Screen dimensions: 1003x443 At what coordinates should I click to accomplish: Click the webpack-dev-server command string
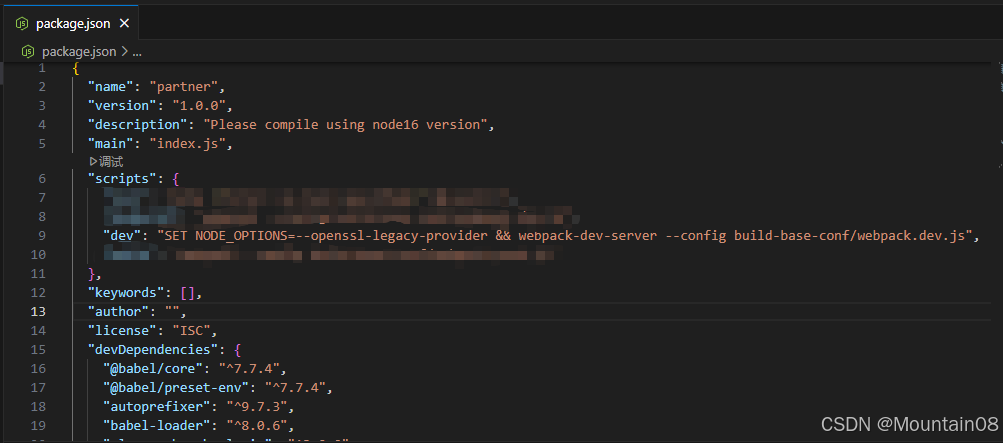pos(565,236)
